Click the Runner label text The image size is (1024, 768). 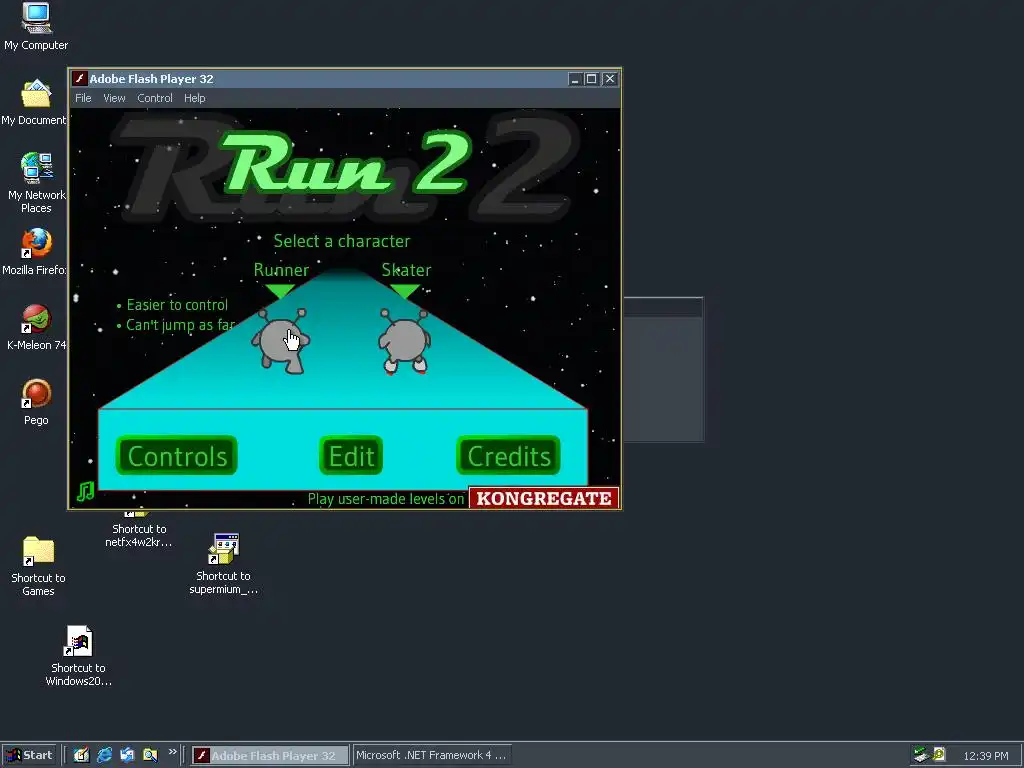pos(281,270)
